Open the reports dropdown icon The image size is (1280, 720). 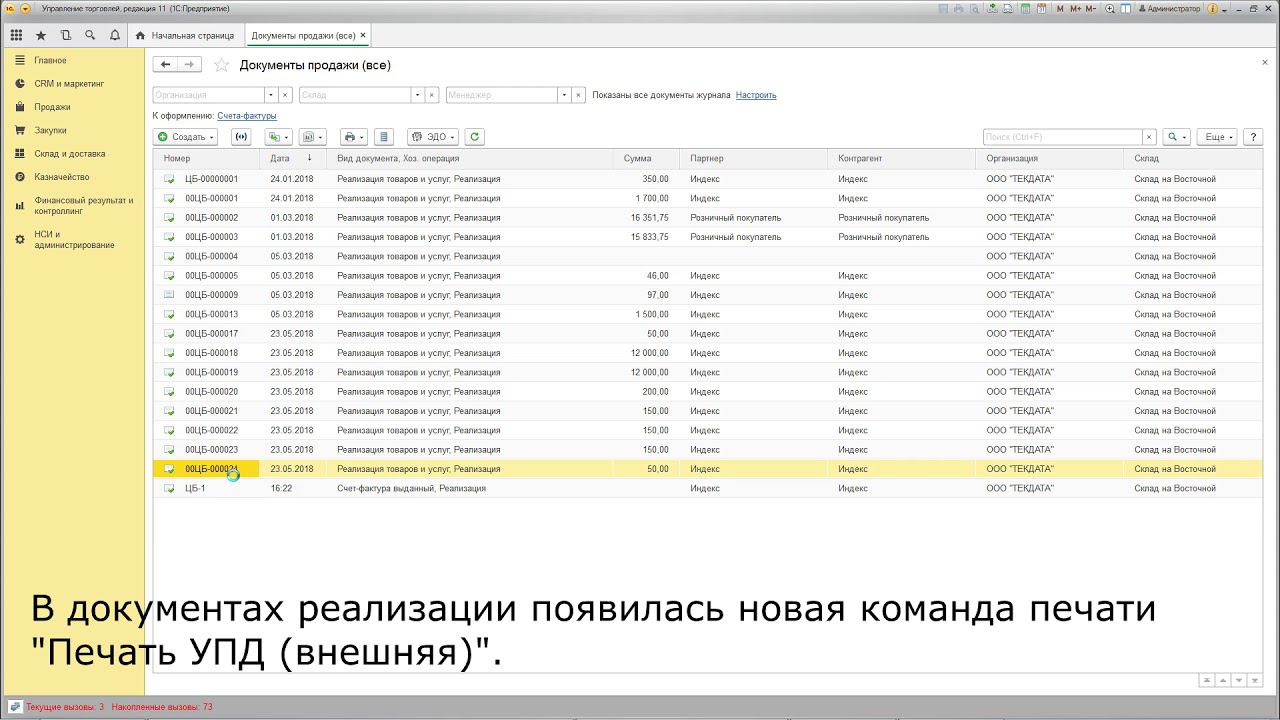313,137
